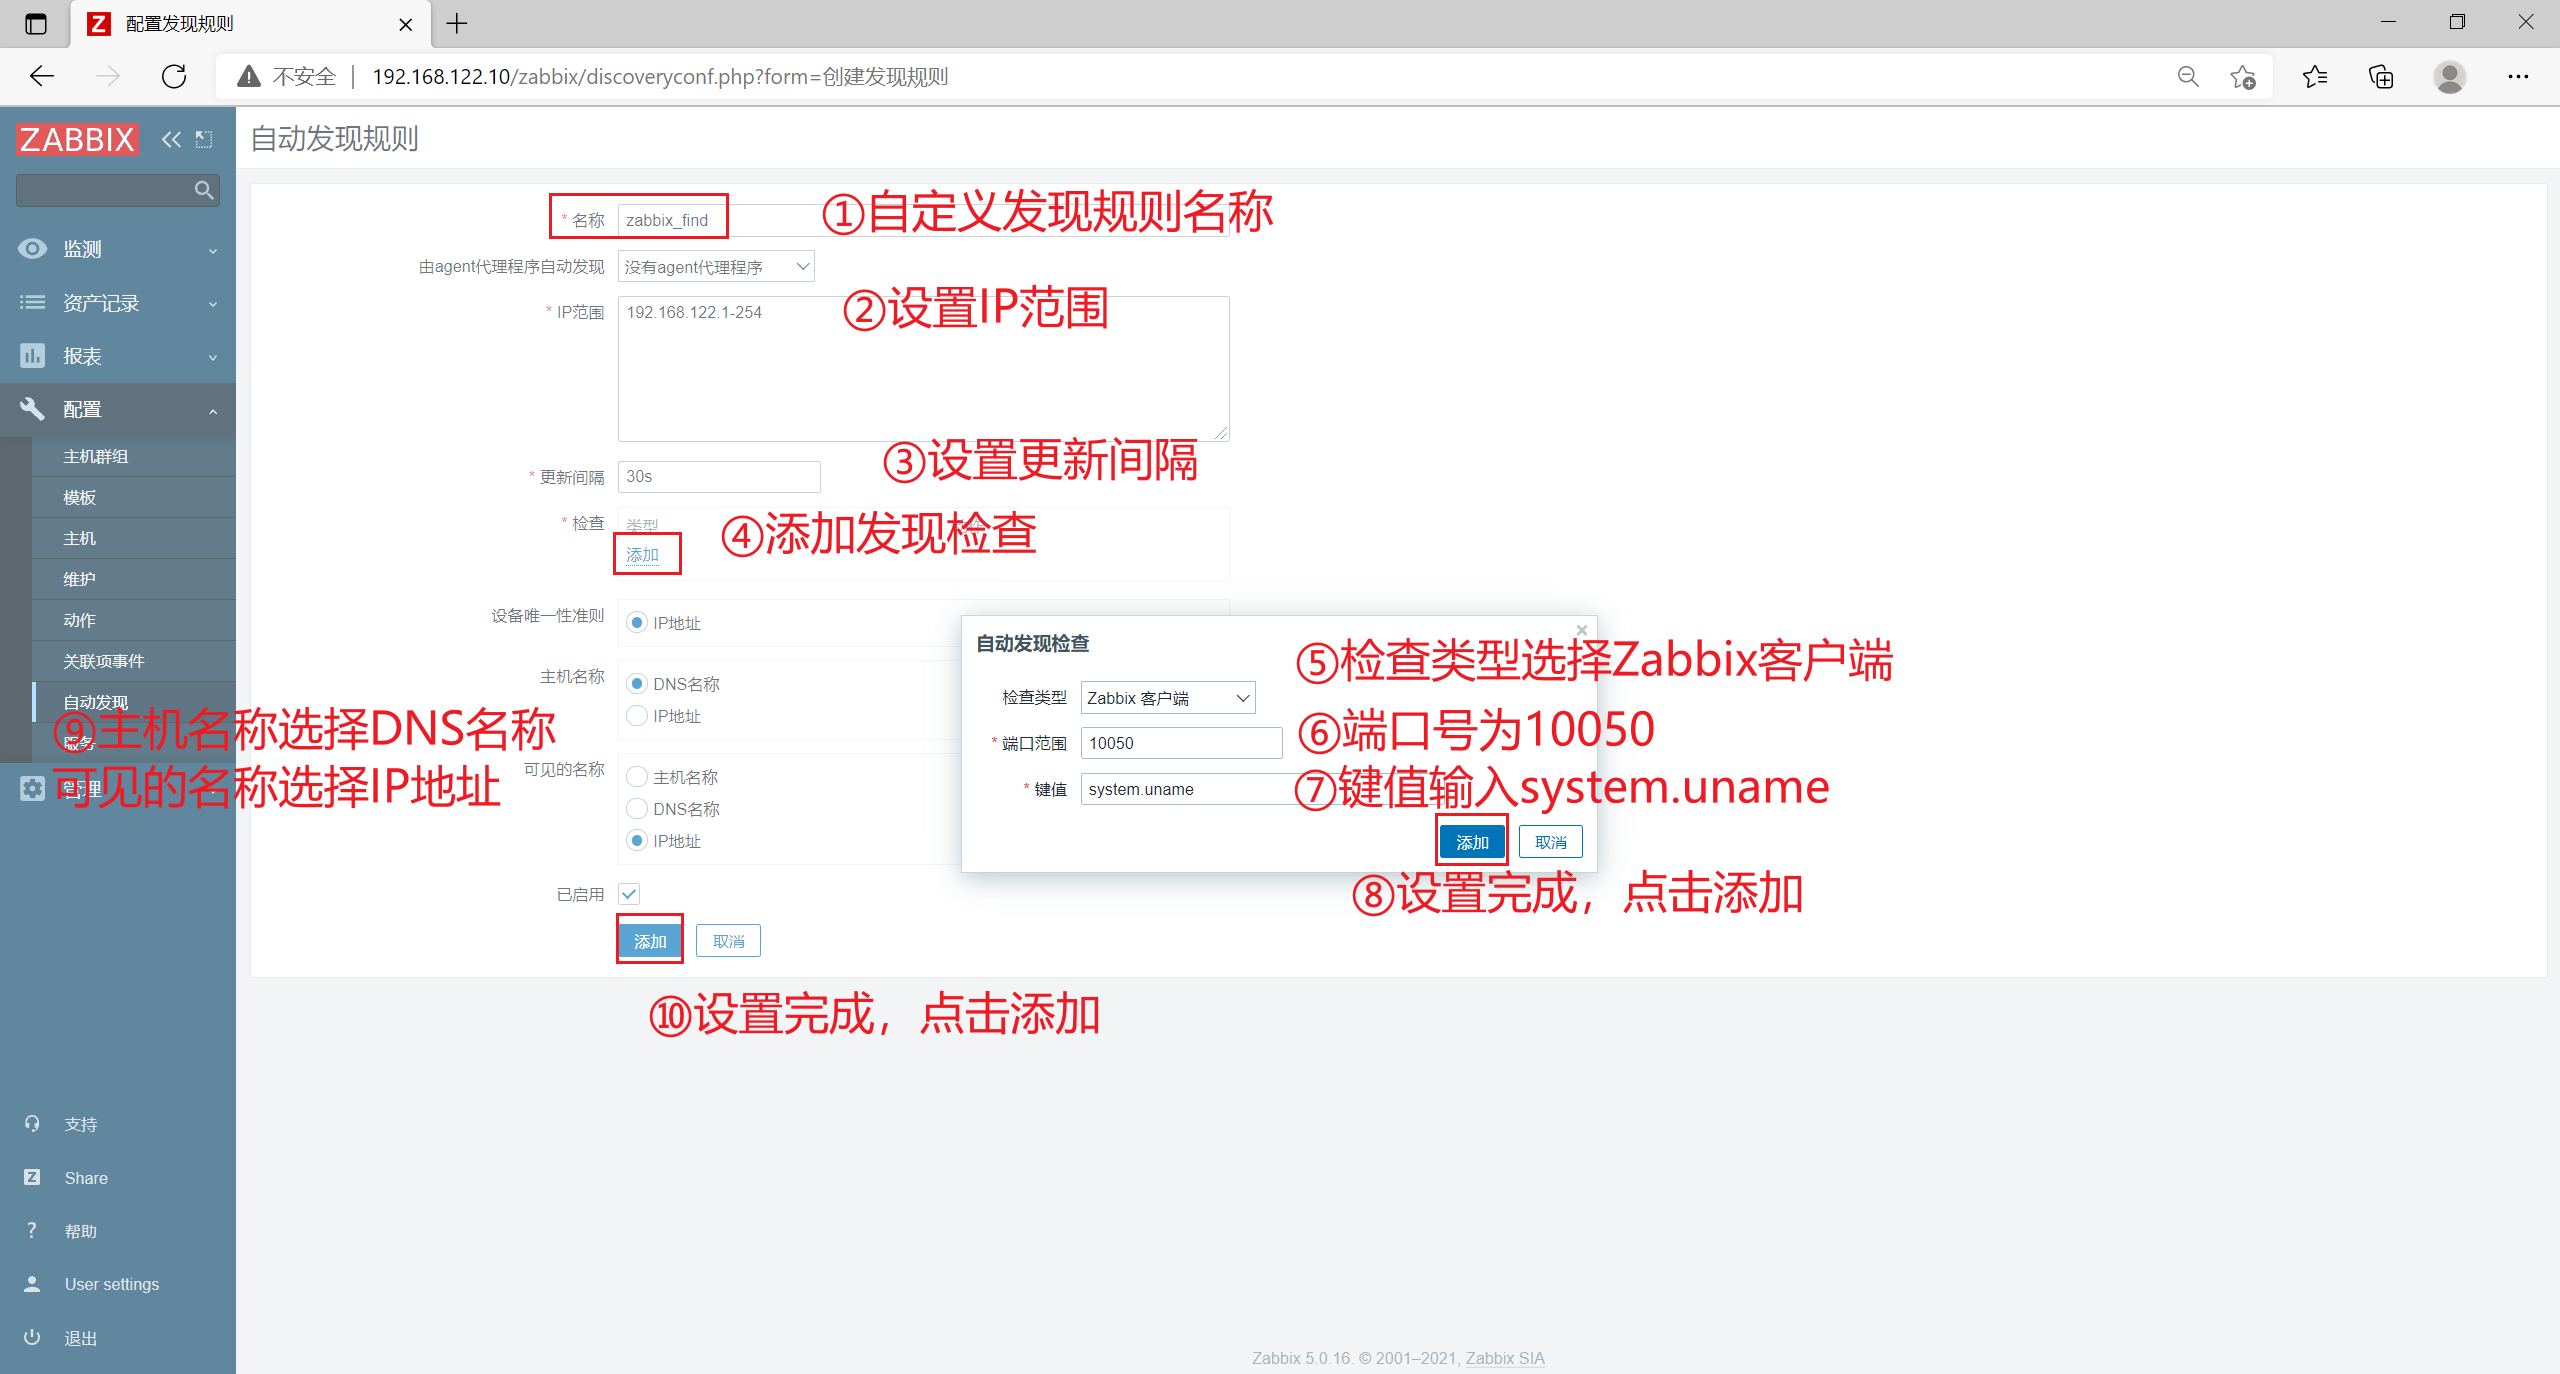This screenshot has height=1374, width=2560.
Task: Toggle sidebar kiosk view icon
Action: (x=204, y=139)
